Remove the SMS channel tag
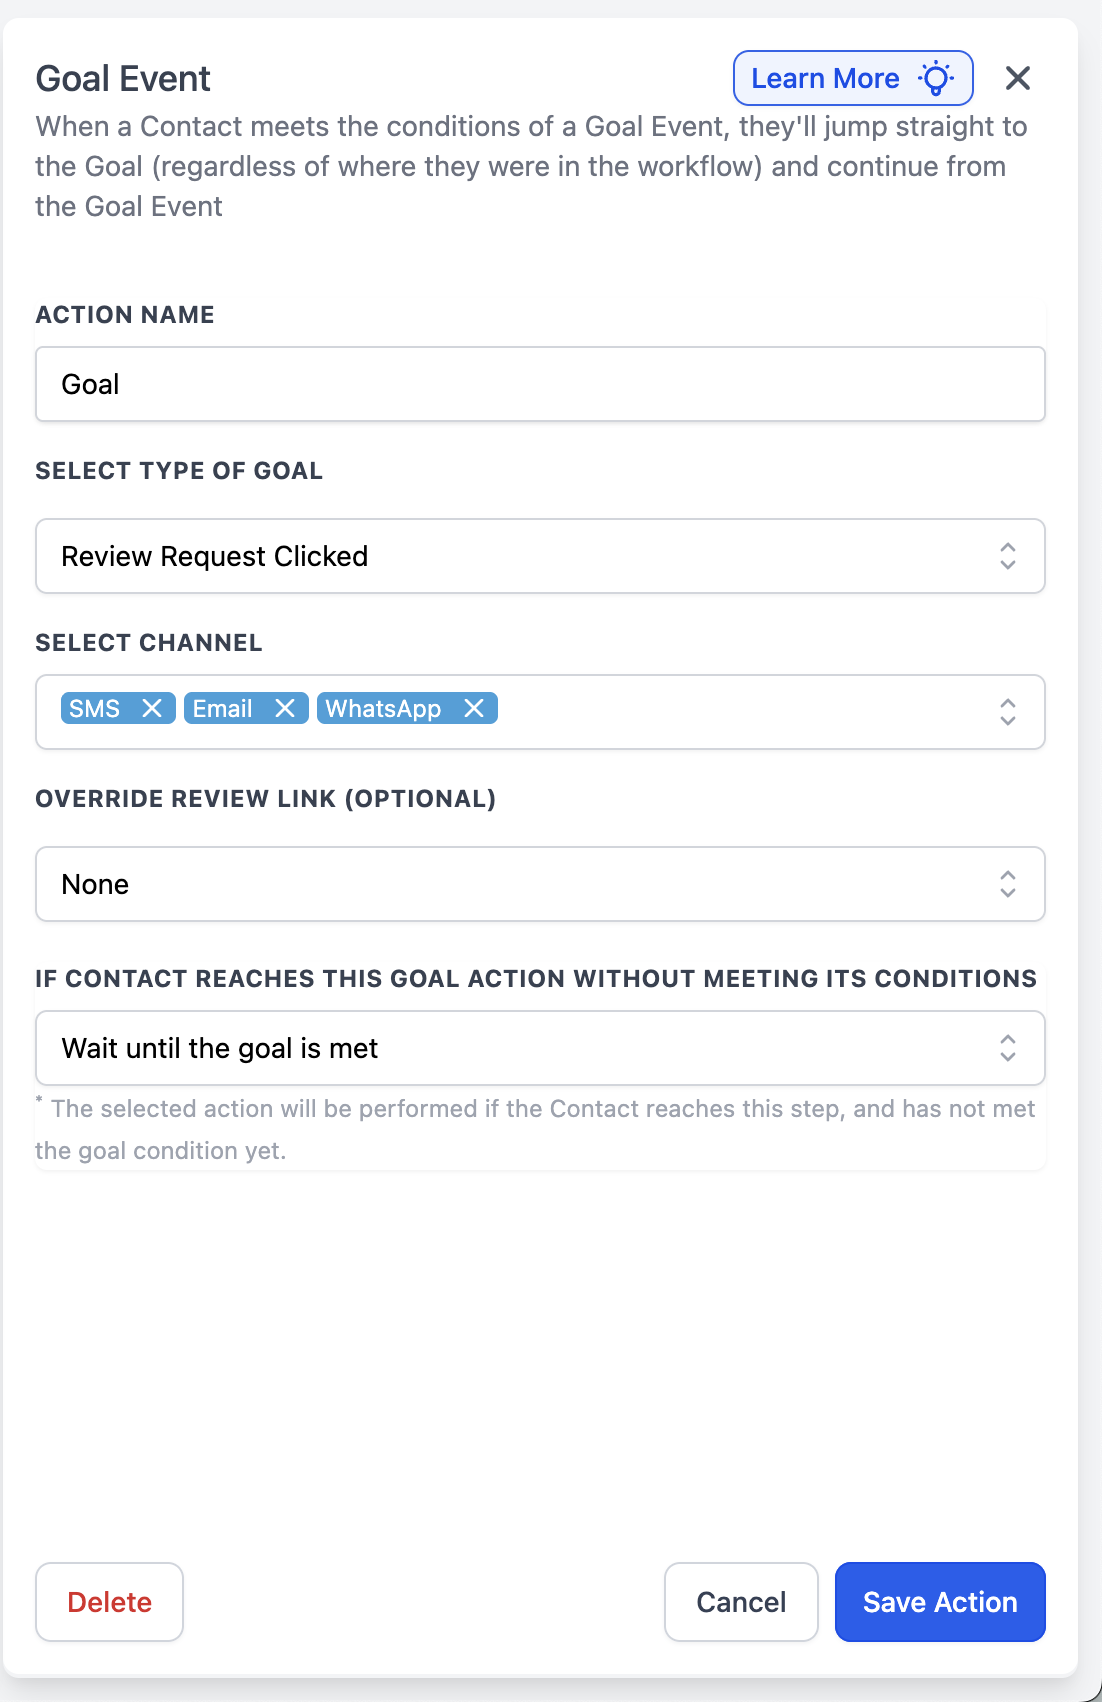 coord(152,708)
